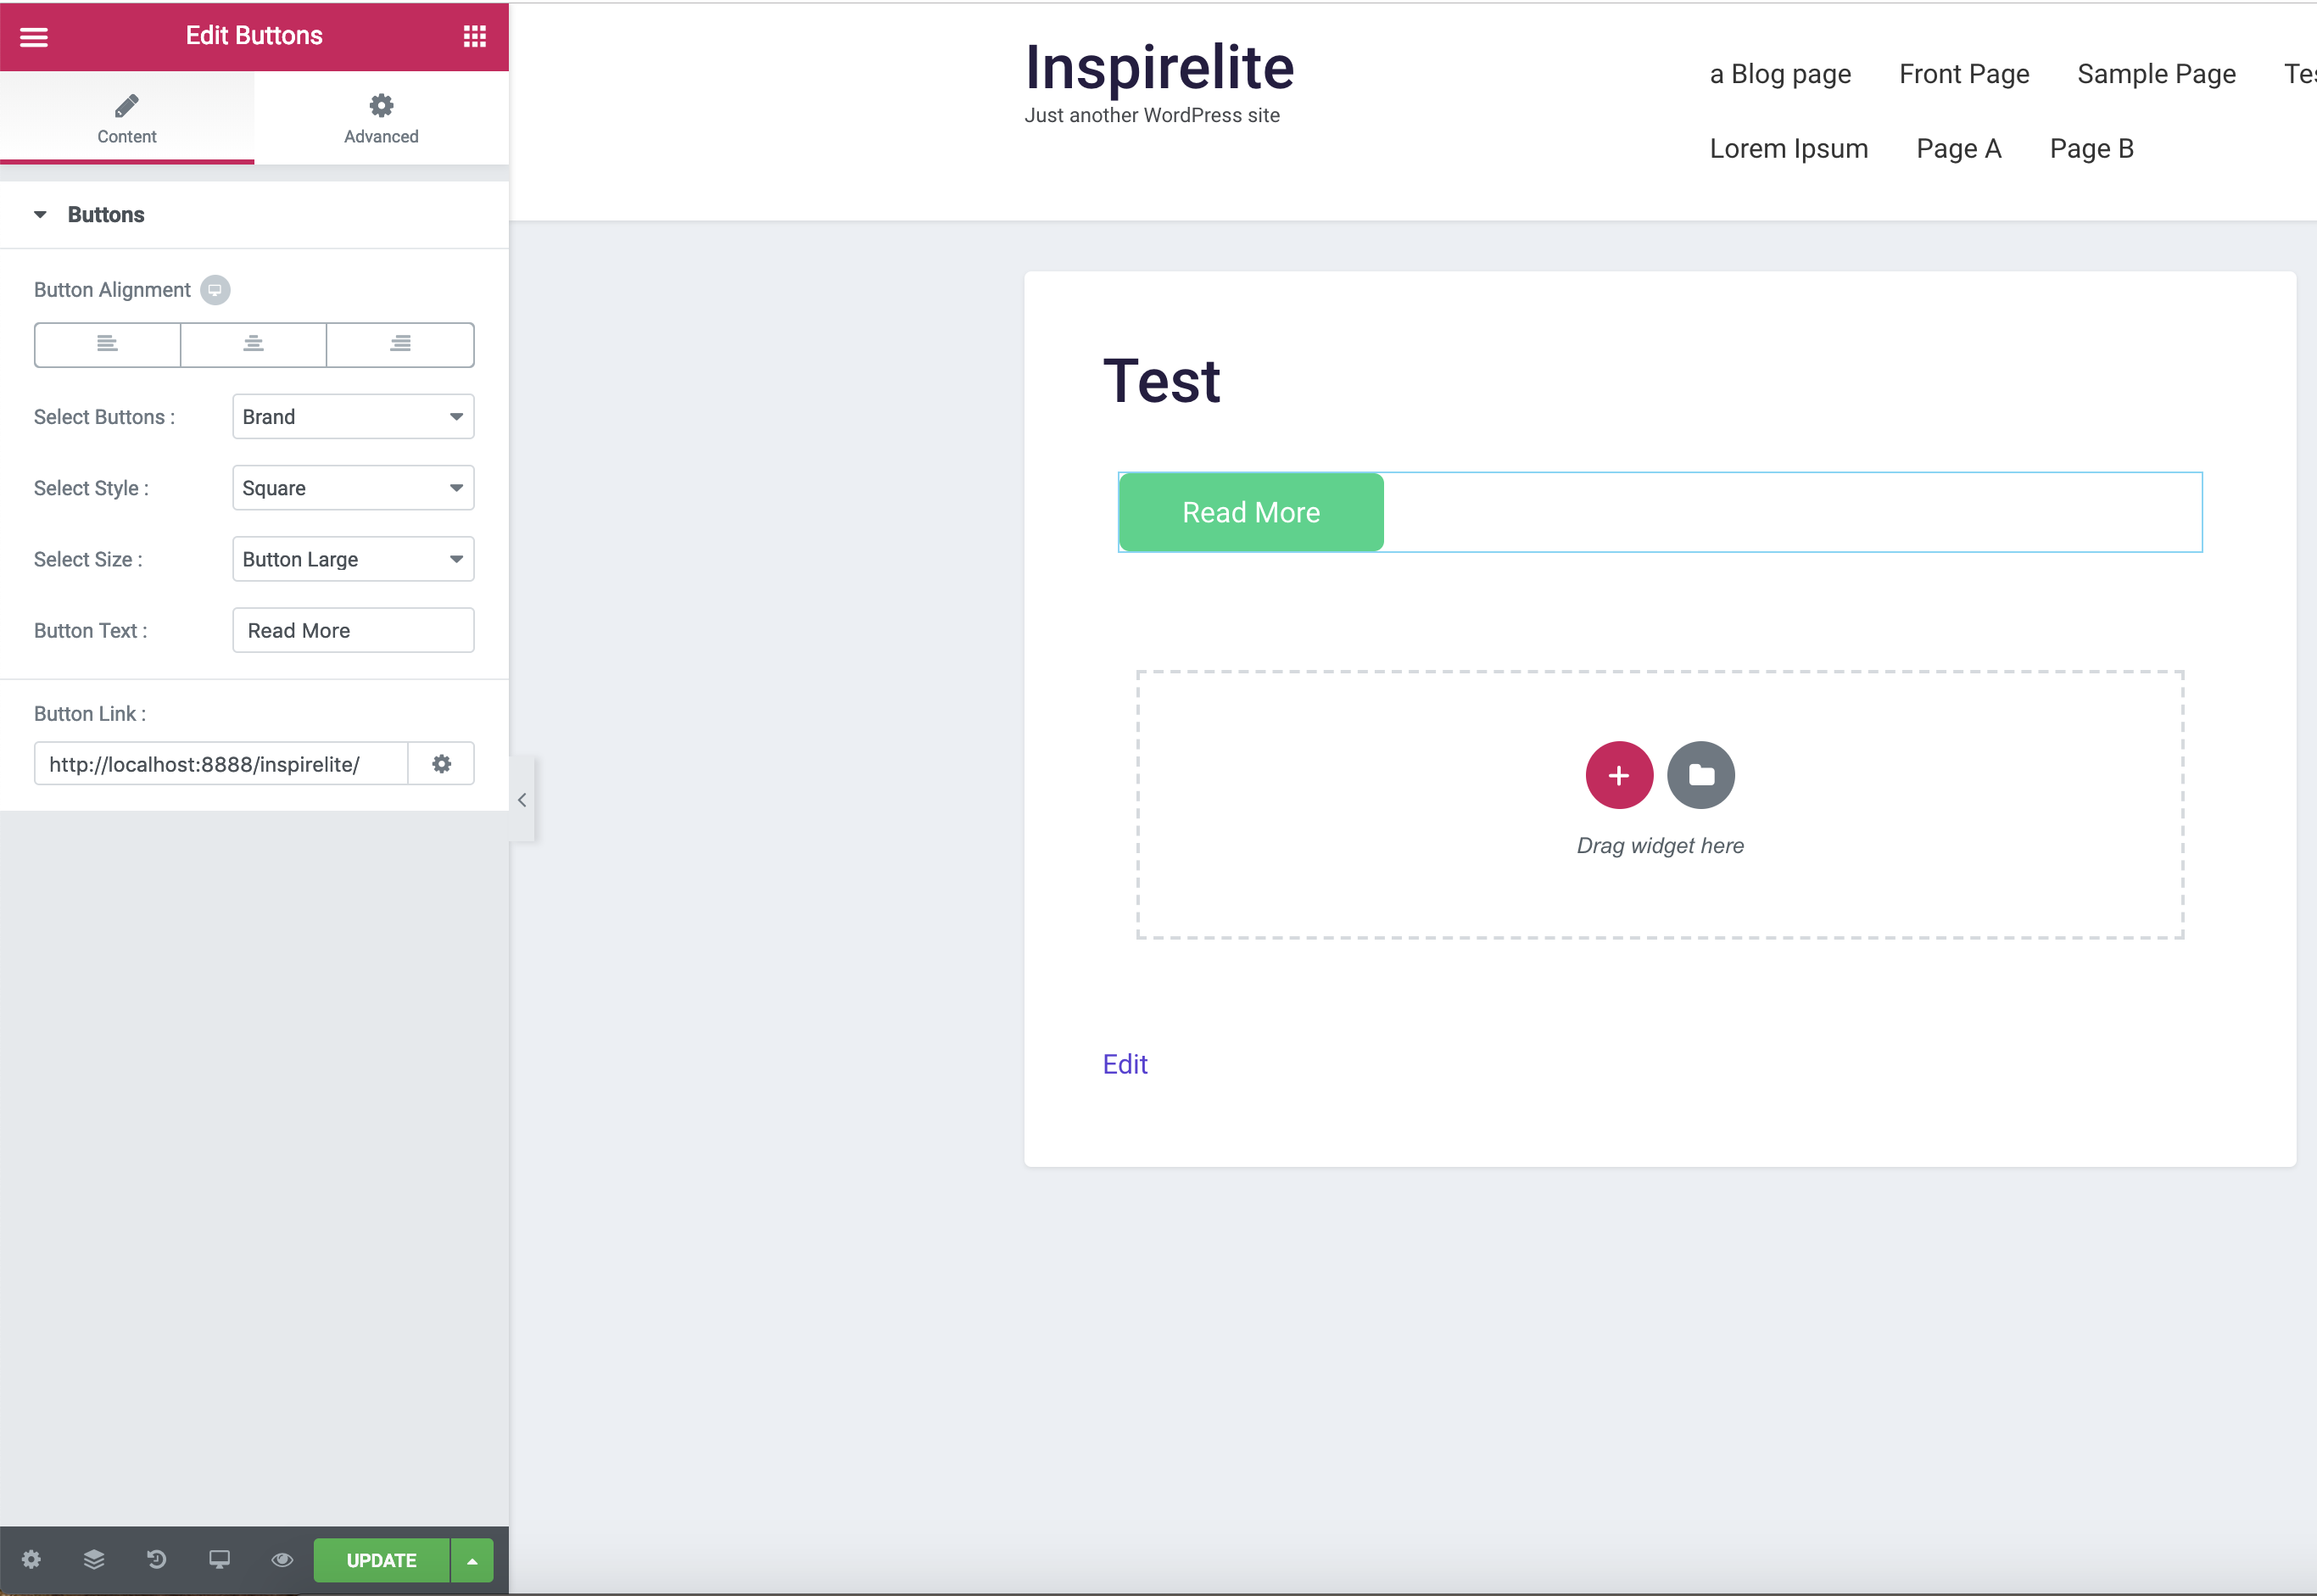Click the green UPDATE button
Screen dimensions: 2317x1596
tap(381, 1560)
